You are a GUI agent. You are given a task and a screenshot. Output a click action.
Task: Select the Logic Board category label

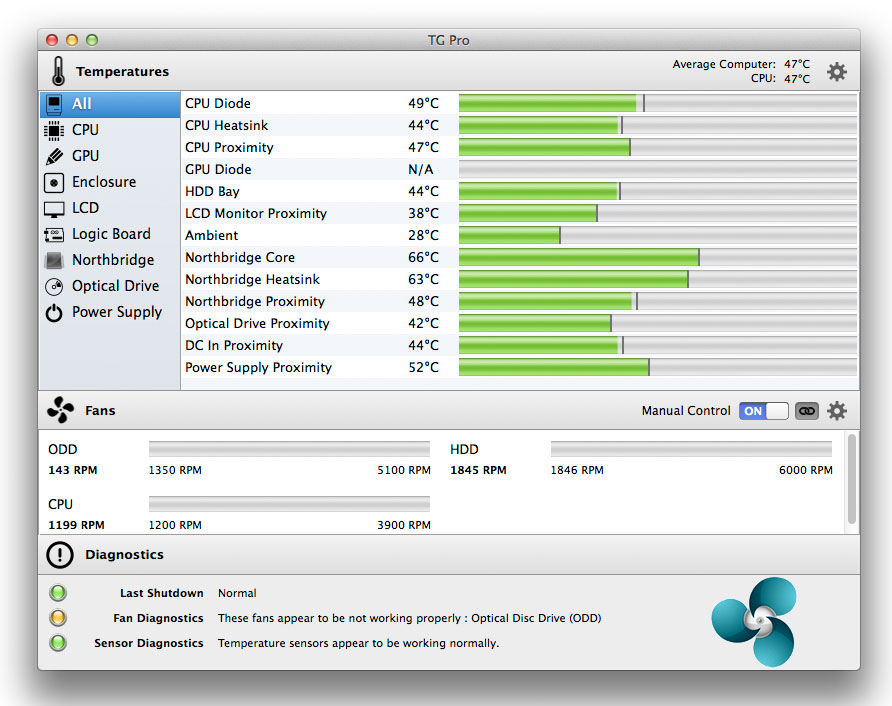112,234
